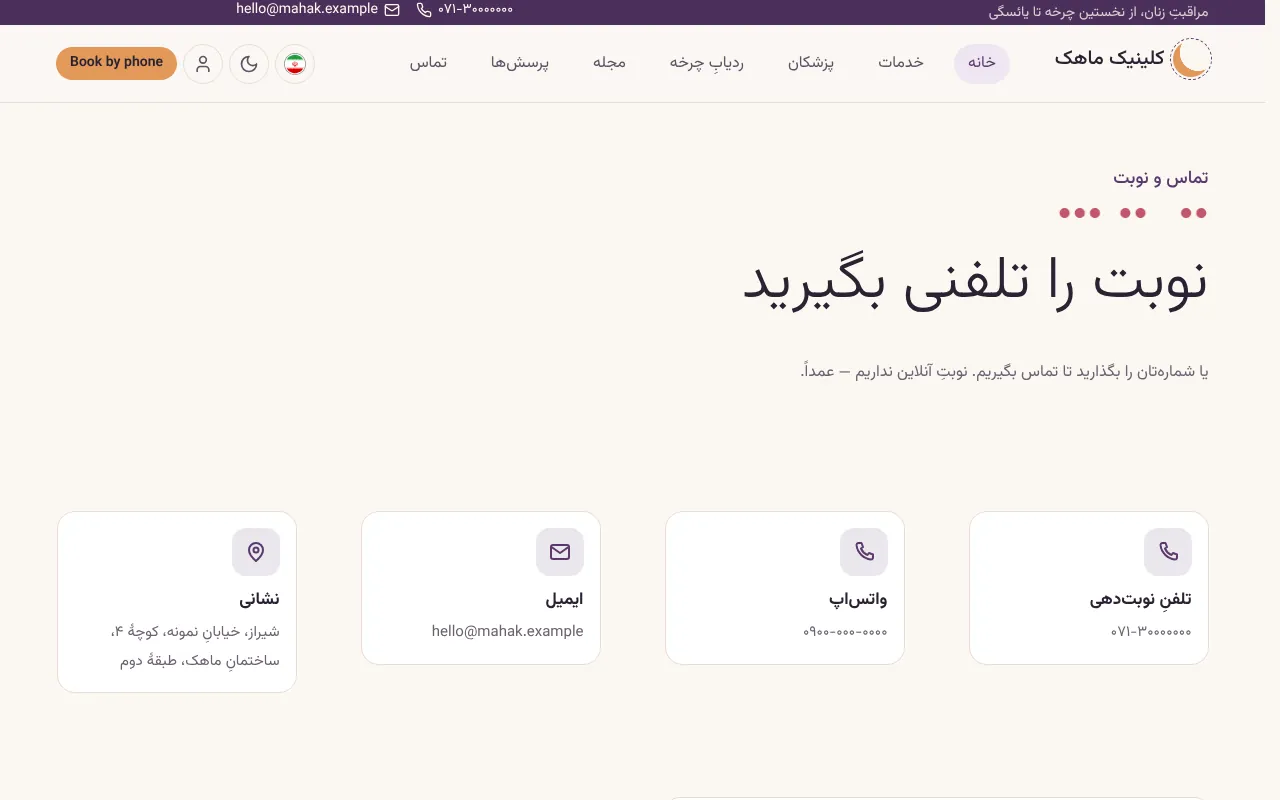Click hello@mahak.example in the top bar
The image size is (1280, 800).
tap(307, 9)
